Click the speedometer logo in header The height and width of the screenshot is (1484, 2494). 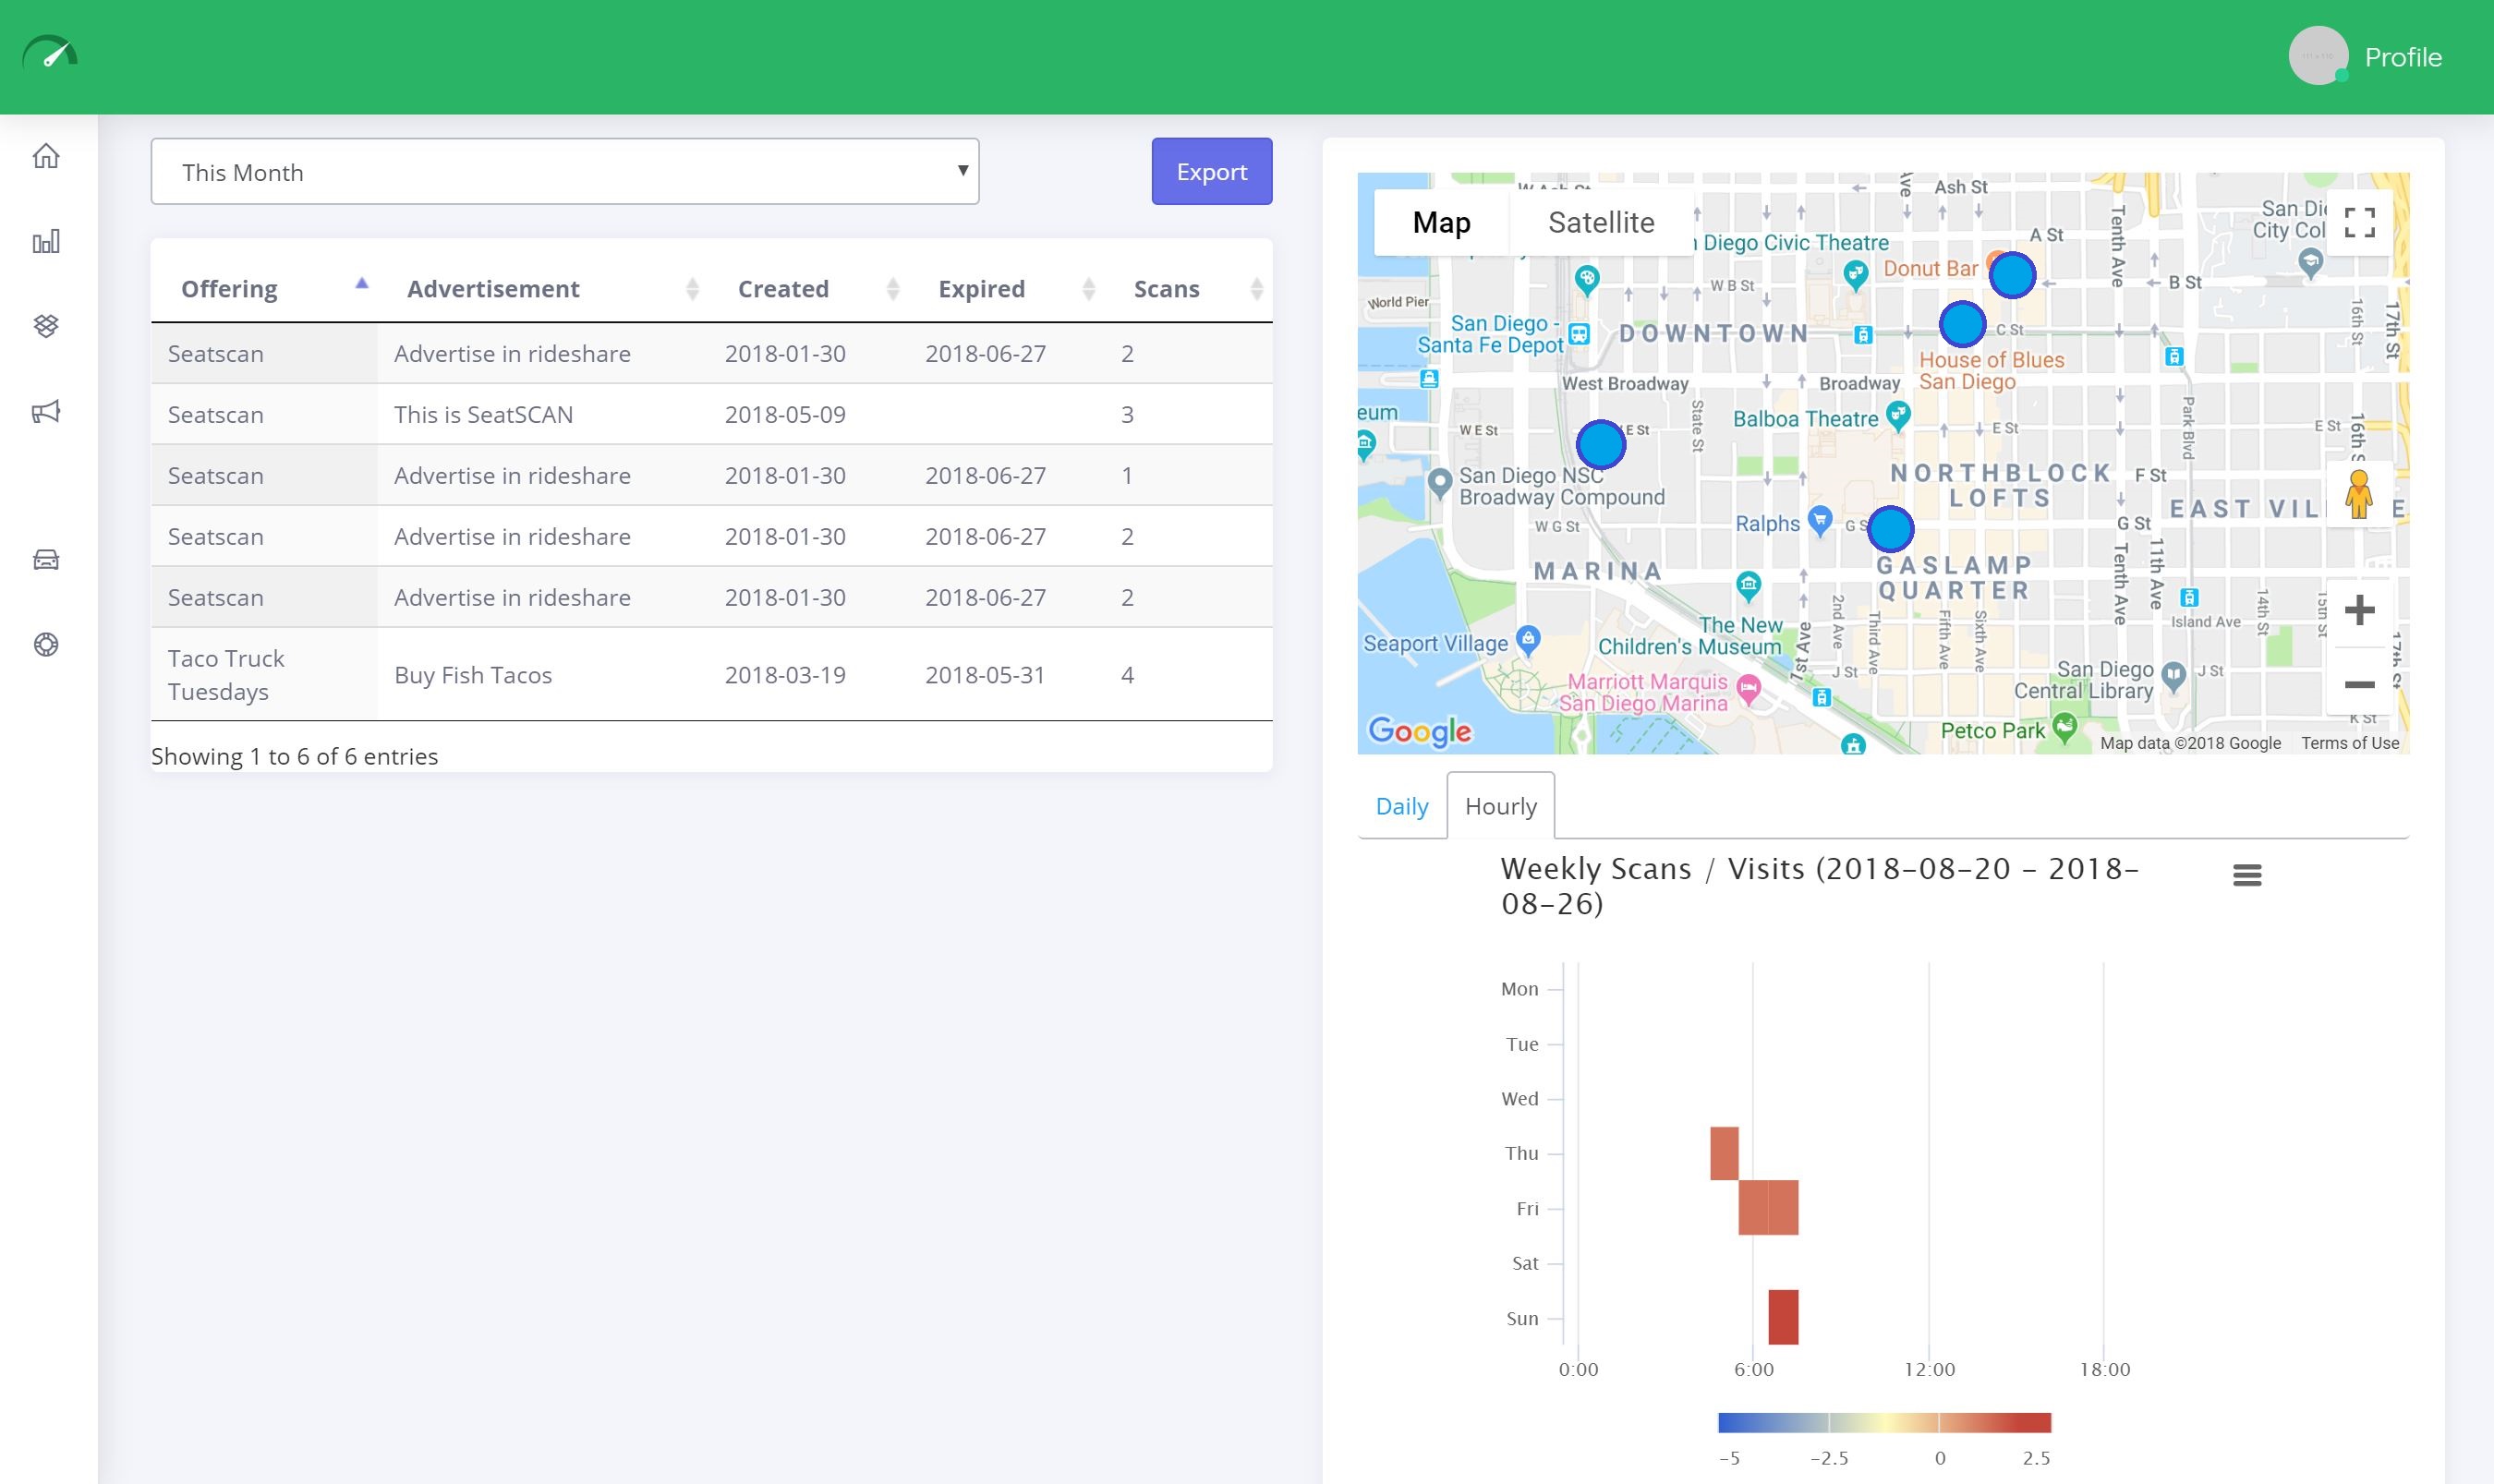pyautogui.click(x=50, y=53)
